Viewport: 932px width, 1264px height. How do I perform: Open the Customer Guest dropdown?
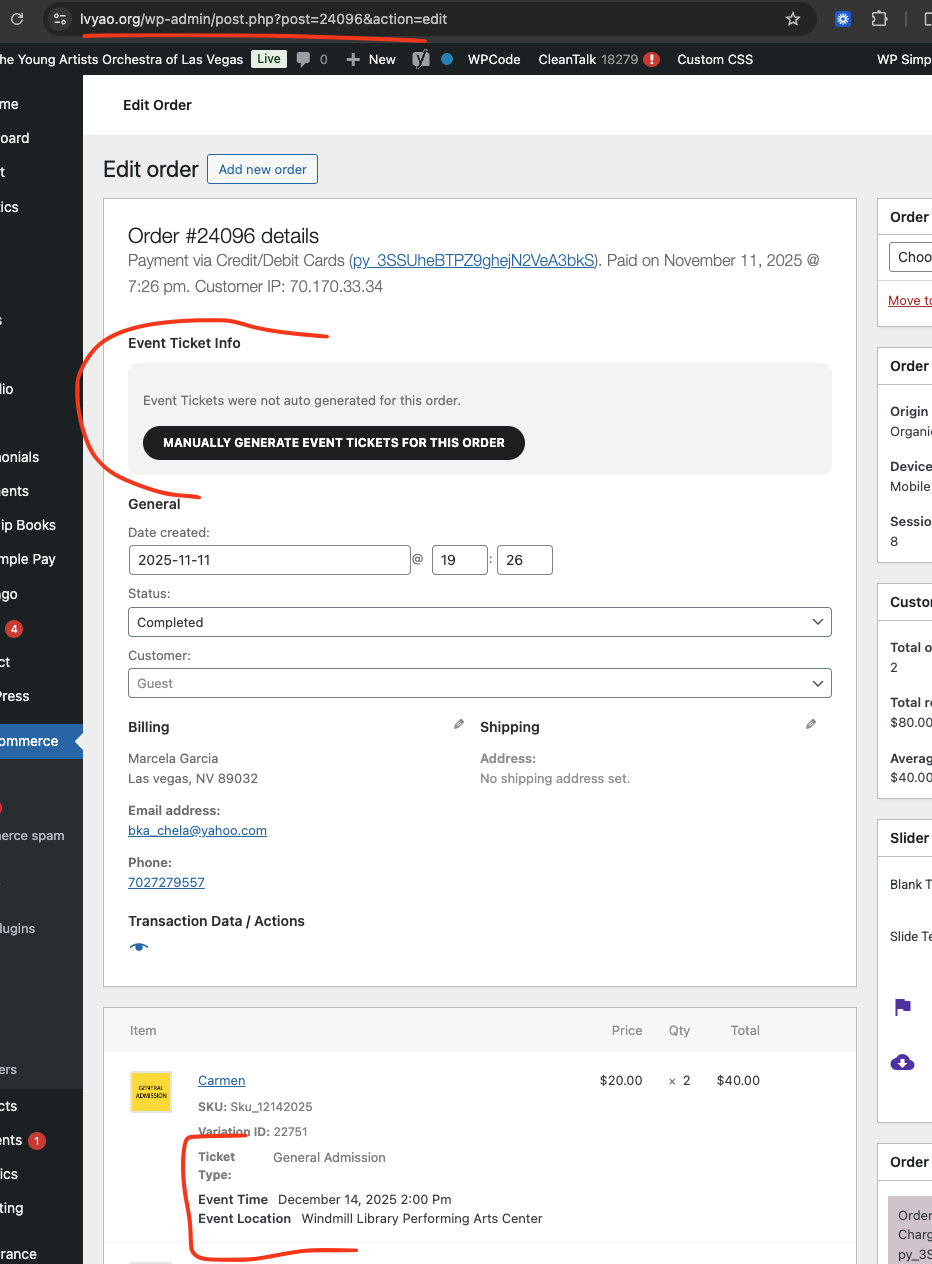pos(479,683)
